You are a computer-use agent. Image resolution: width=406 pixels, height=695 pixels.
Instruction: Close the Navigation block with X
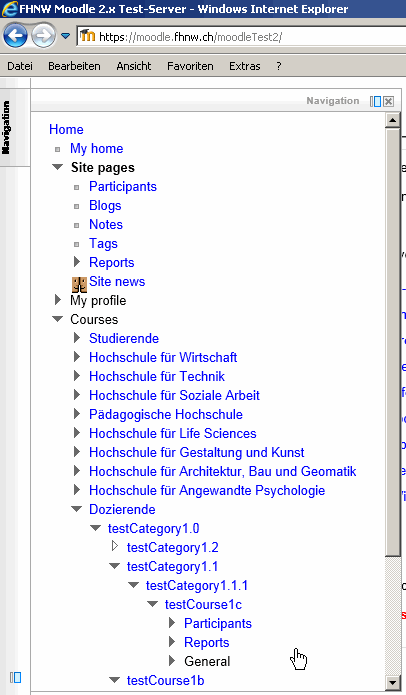point(388,102)
